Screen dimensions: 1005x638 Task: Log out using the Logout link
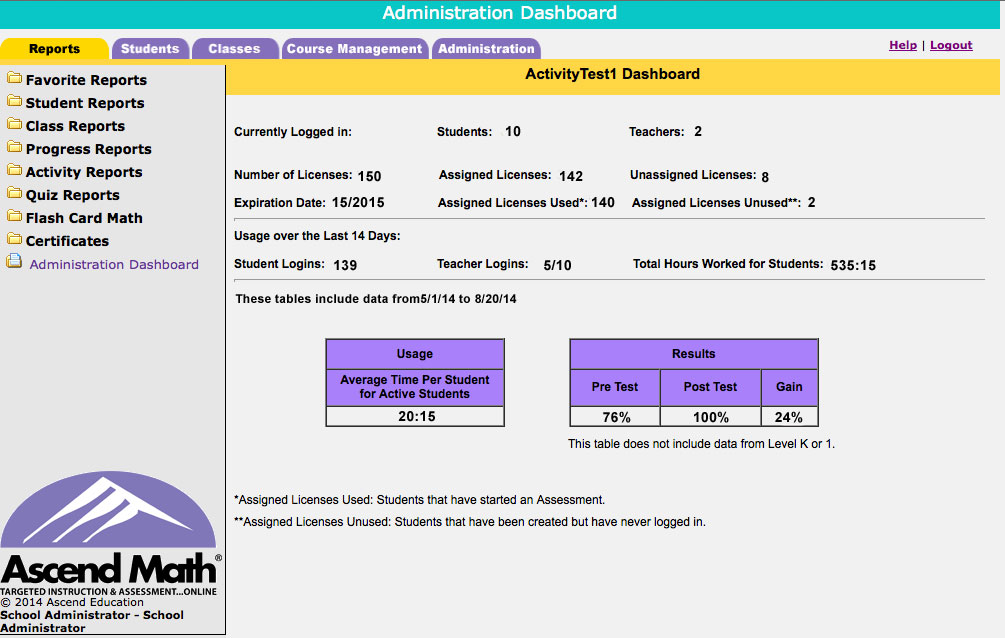951,45
